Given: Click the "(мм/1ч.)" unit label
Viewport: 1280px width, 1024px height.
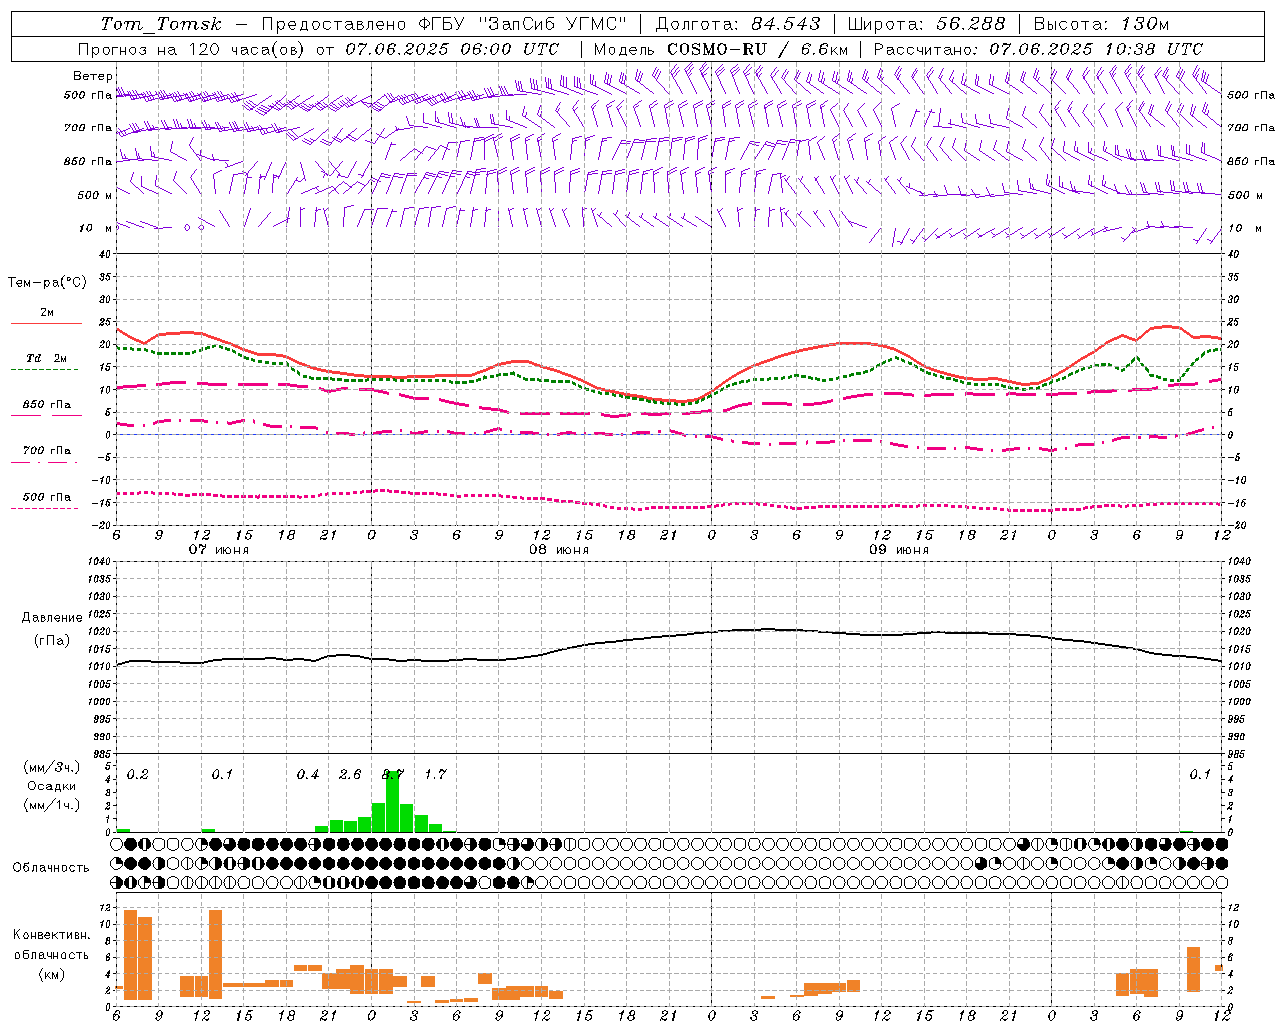Looking at the screenshot, I should pyautogui.click(x=51, y=805).
